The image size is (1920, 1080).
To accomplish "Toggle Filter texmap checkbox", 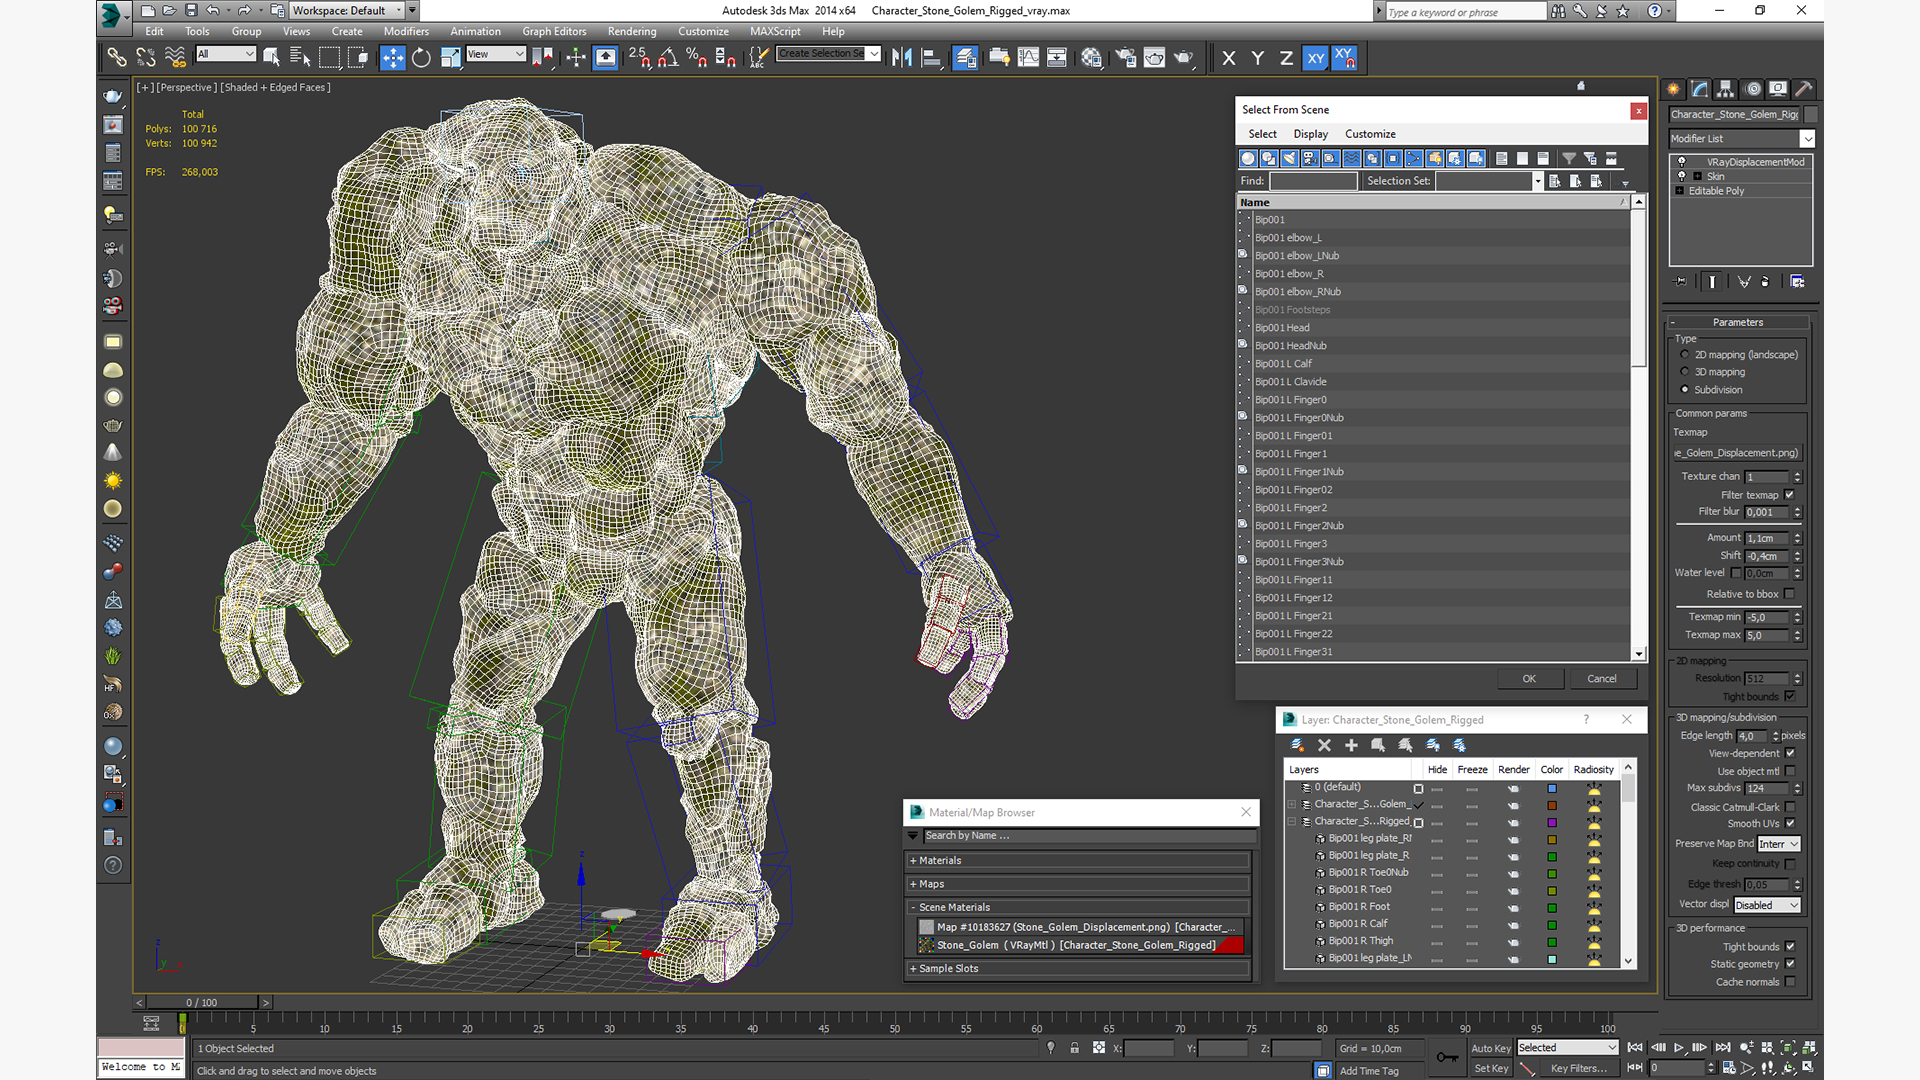I will click(1790, 495).
